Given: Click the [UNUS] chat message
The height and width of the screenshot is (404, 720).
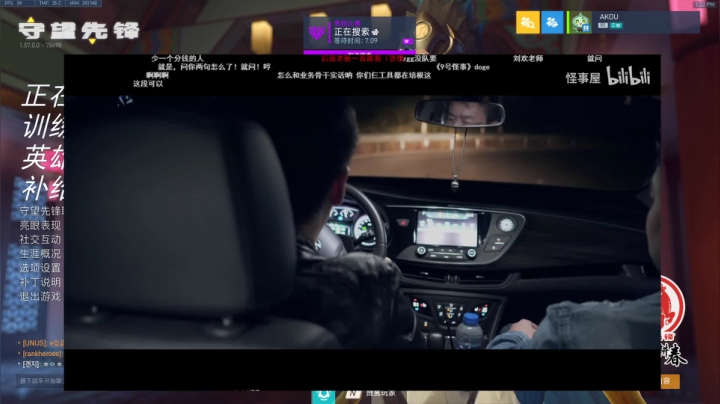Looking at the screenshot, I should (x=41, y=343).
